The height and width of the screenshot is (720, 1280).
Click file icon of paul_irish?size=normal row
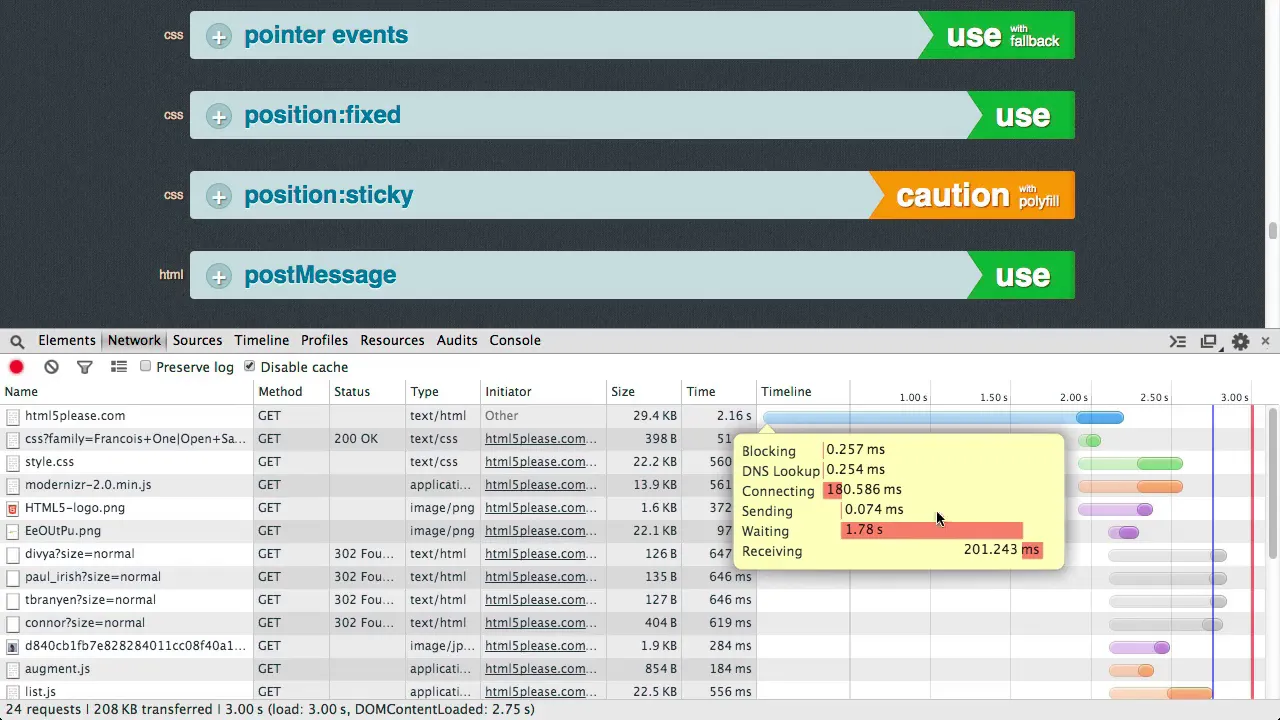pos(13,577)
